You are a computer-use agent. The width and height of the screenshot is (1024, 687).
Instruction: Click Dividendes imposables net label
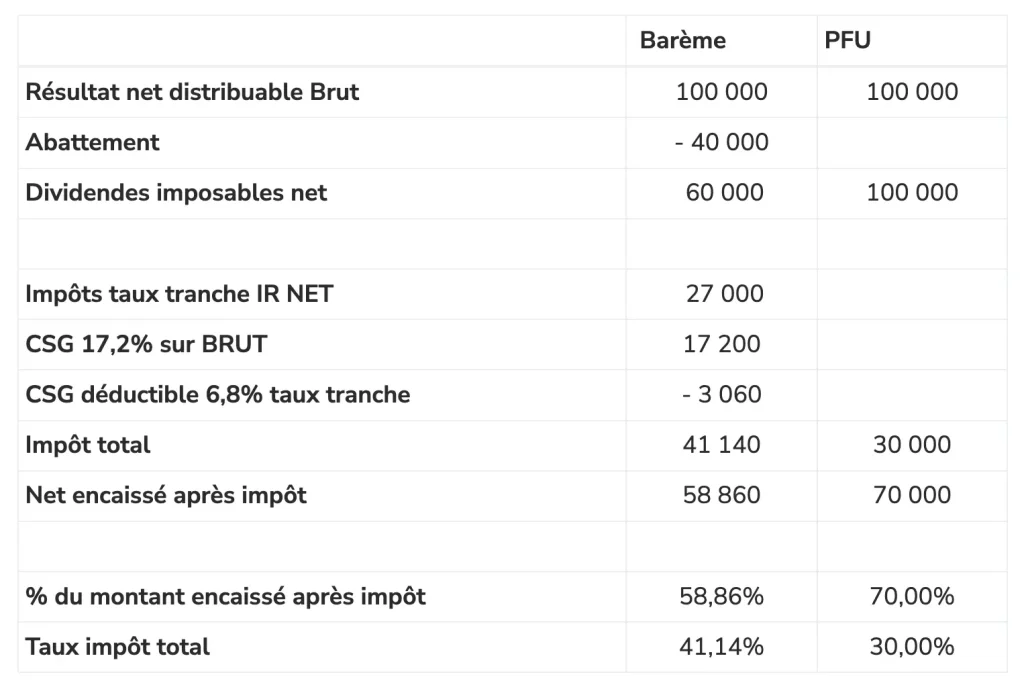176,193
